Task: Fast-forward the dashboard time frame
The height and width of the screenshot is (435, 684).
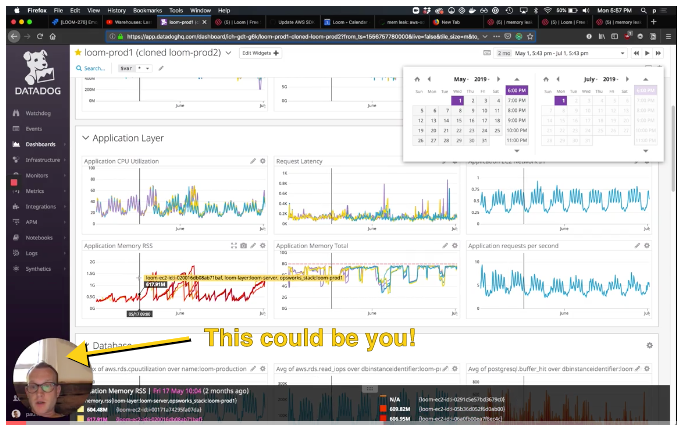Action: (658, 53)
